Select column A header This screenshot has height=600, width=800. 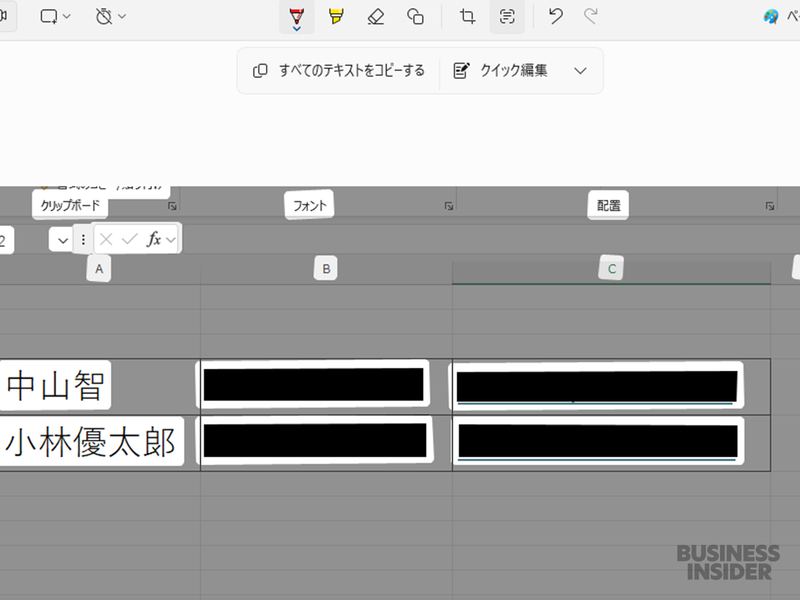99,269
